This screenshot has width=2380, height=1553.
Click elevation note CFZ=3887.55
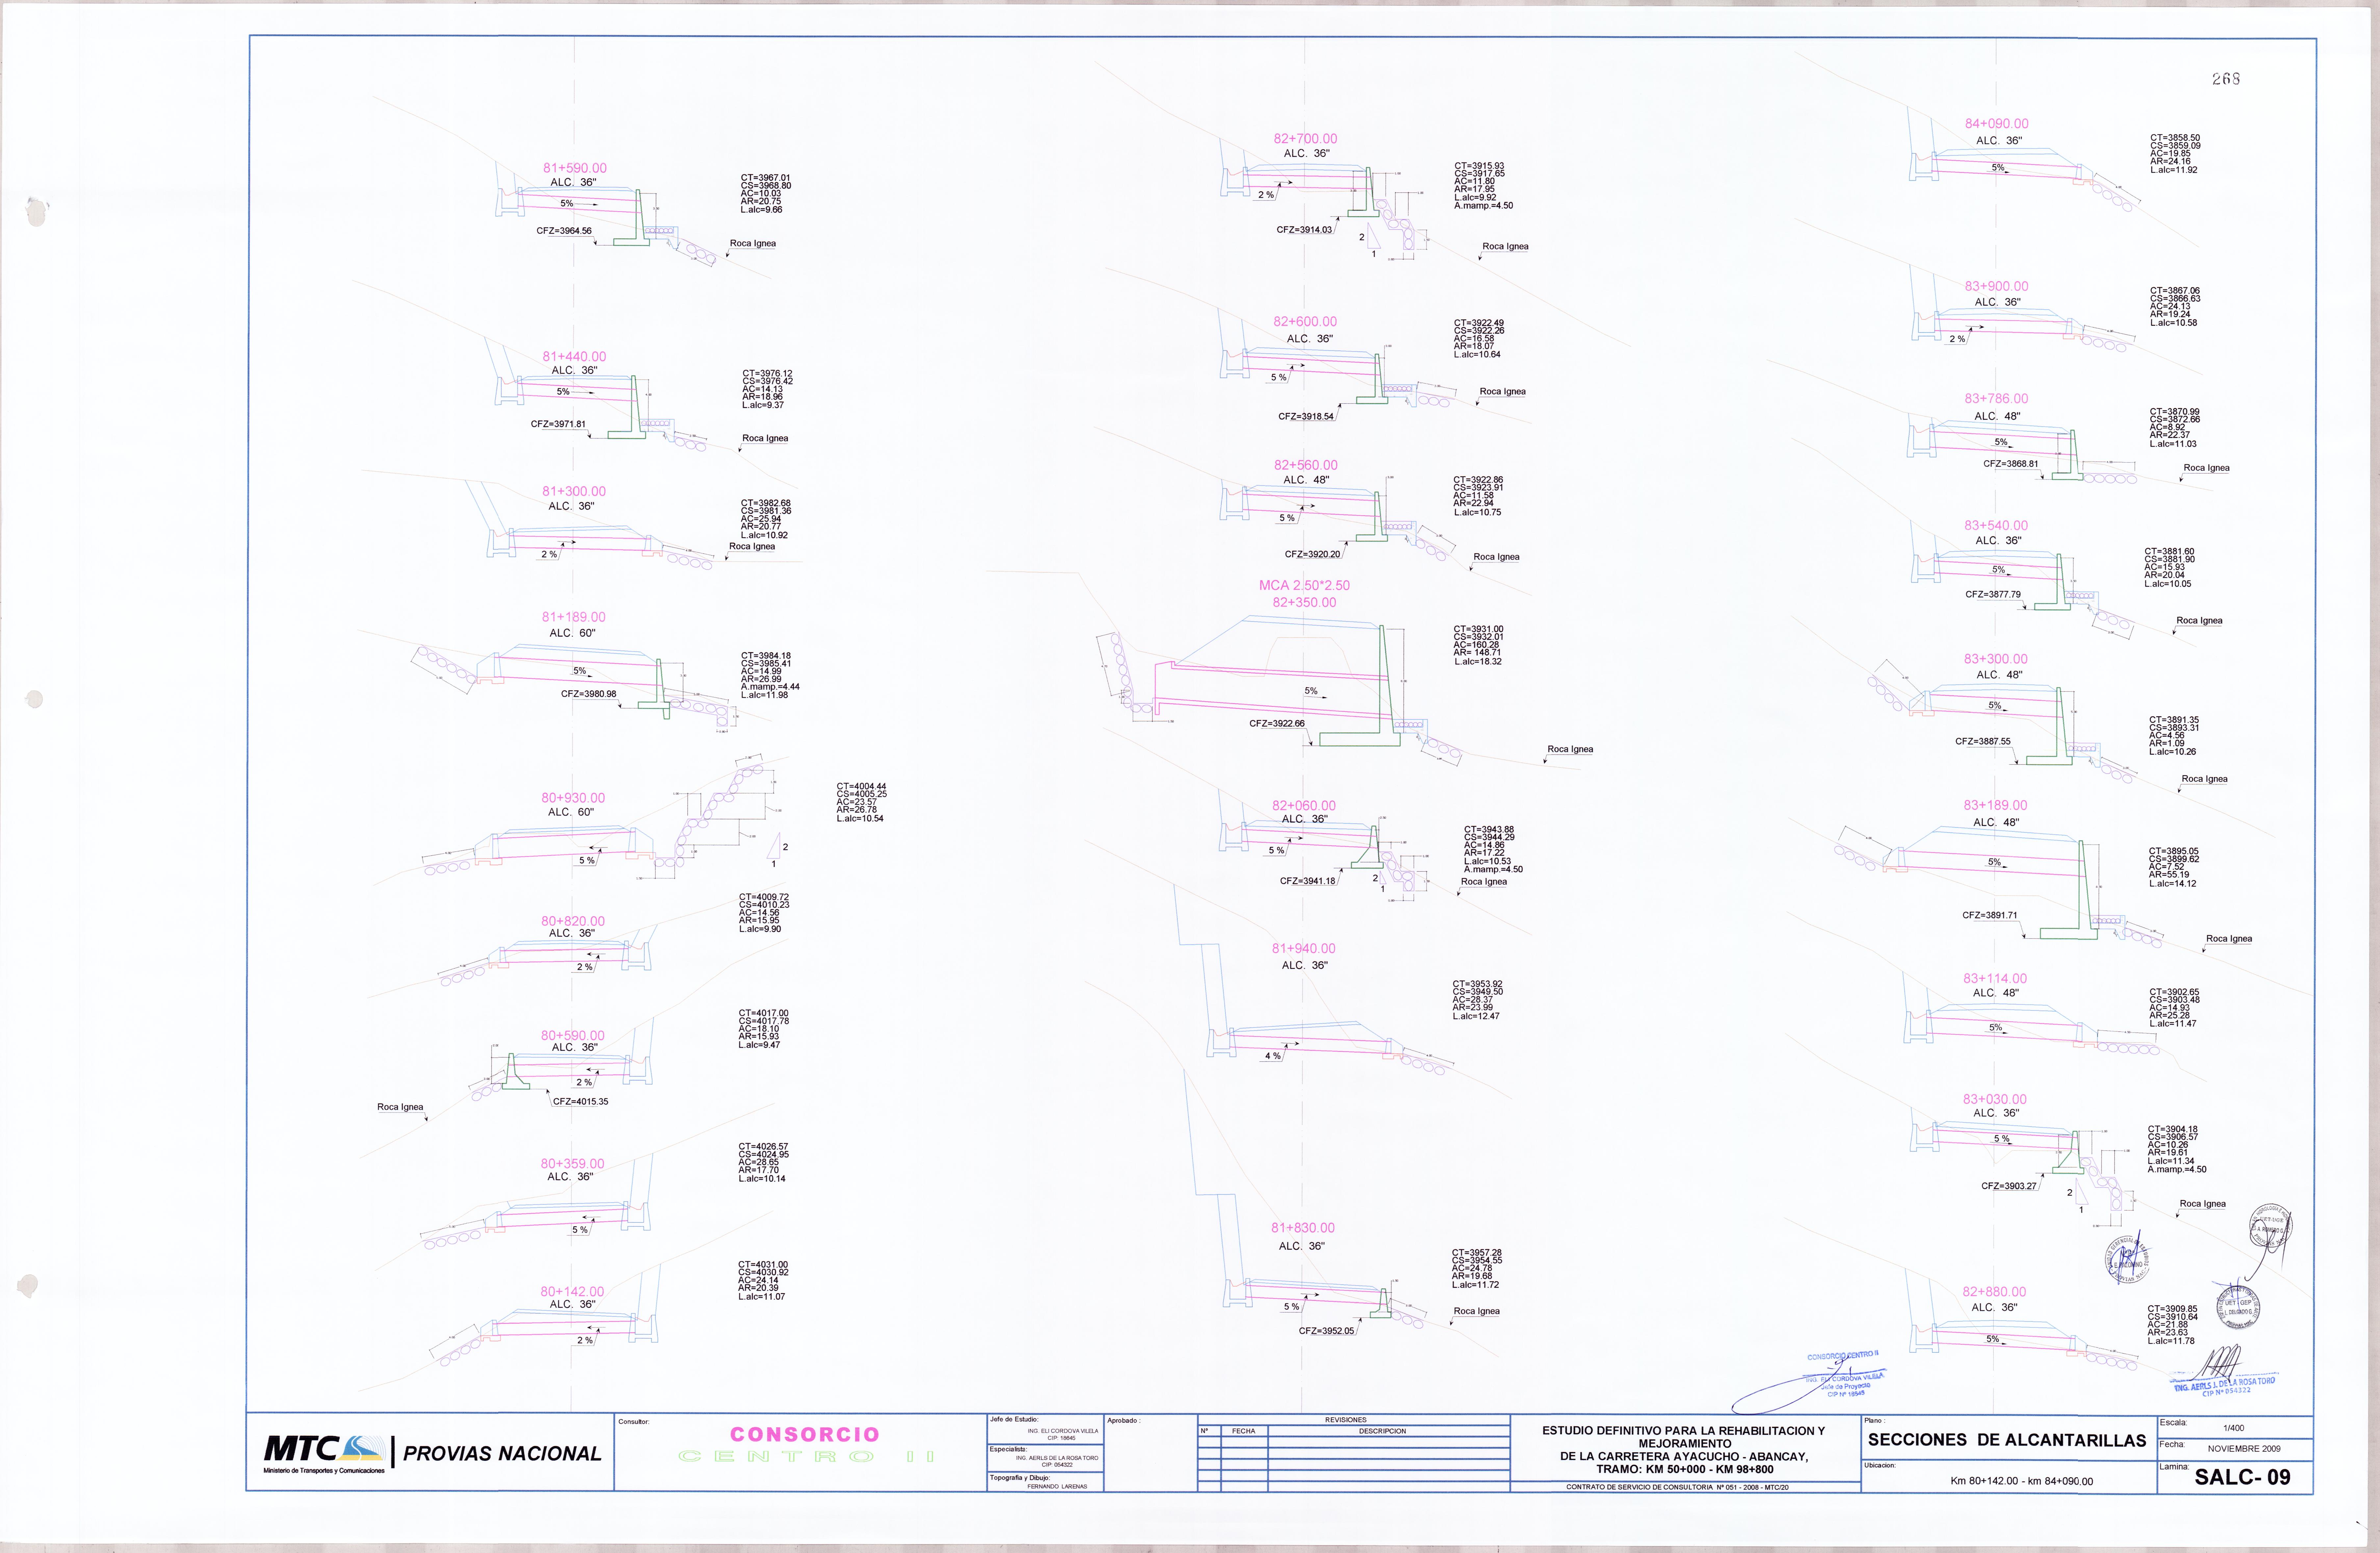tap(1983, 742)
